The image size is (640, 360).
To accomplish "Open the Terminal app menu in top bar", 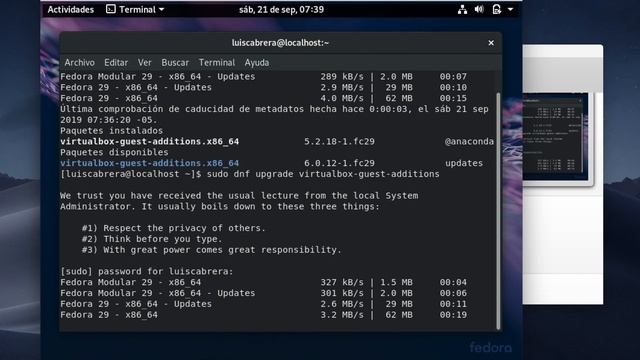I will pyautogui.click(x=135, y=9).
